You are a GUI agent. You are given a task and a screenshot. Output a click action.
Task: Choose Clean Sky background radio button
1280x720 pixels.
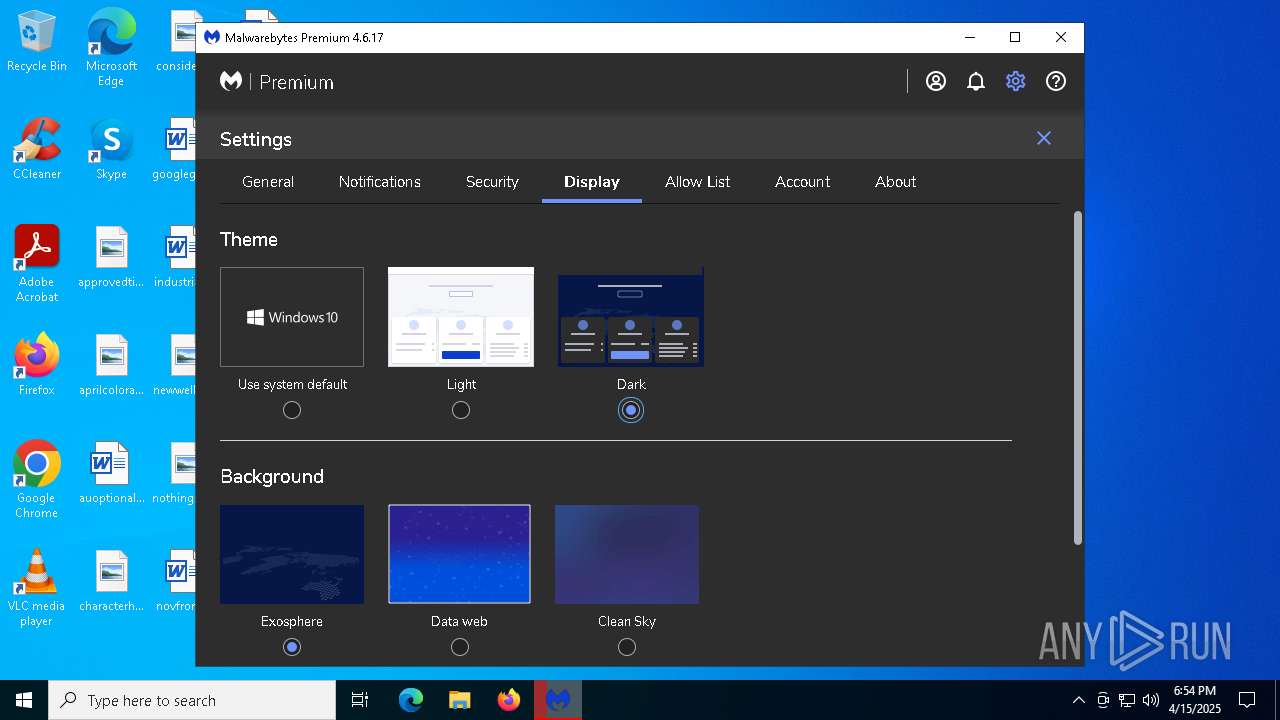(x=627, y=647)
